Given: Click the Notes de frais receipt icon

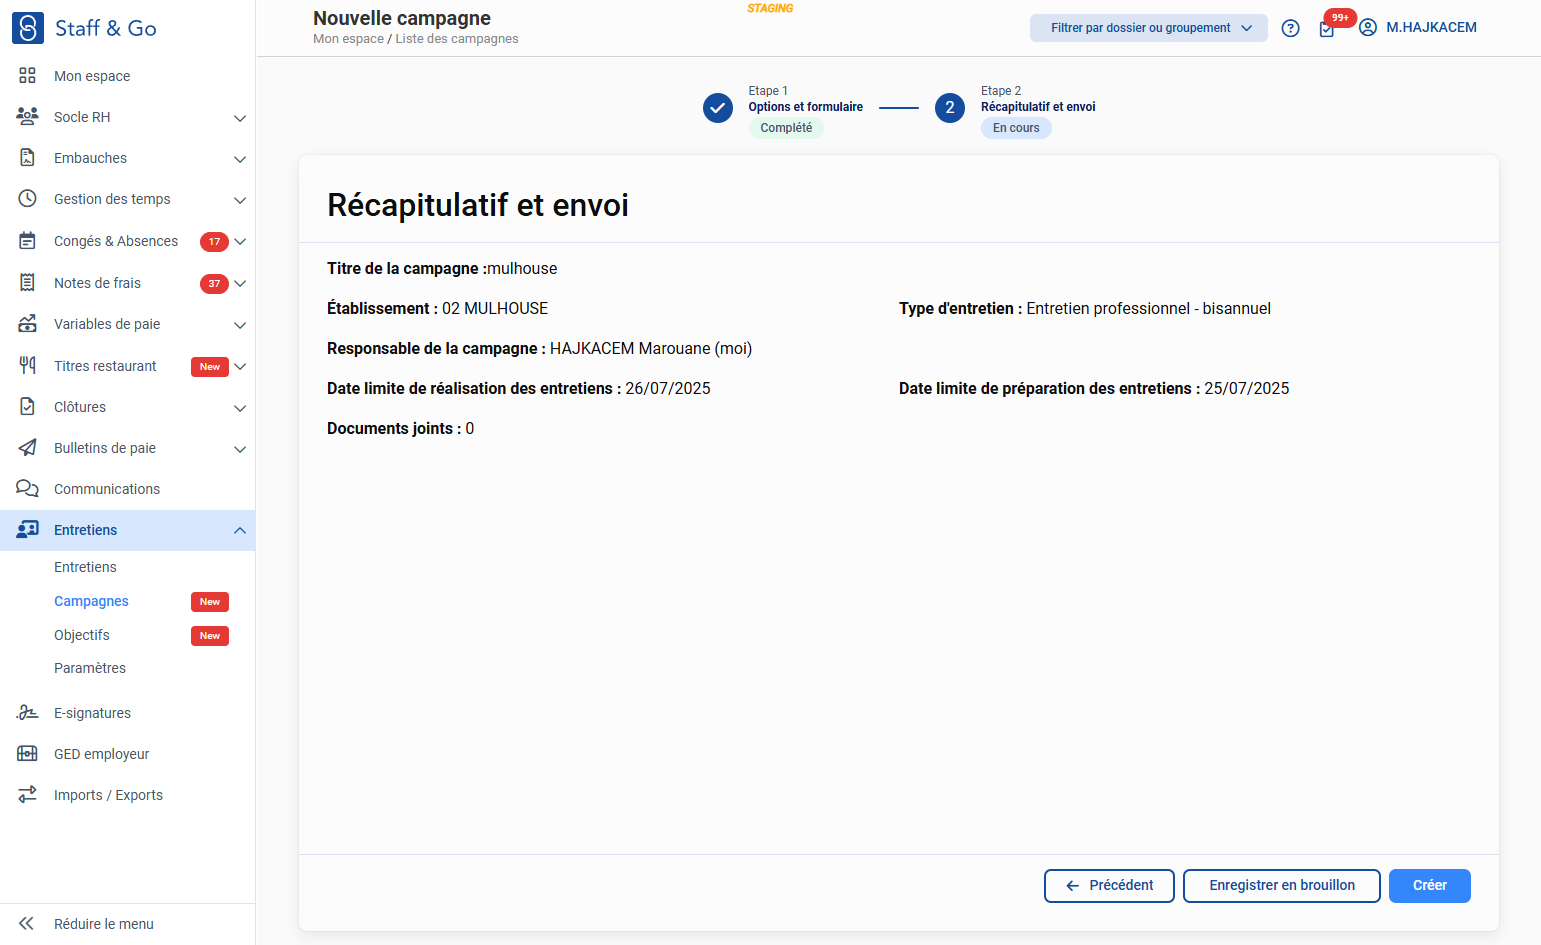Looking at the screenshot, I should 27,283.
